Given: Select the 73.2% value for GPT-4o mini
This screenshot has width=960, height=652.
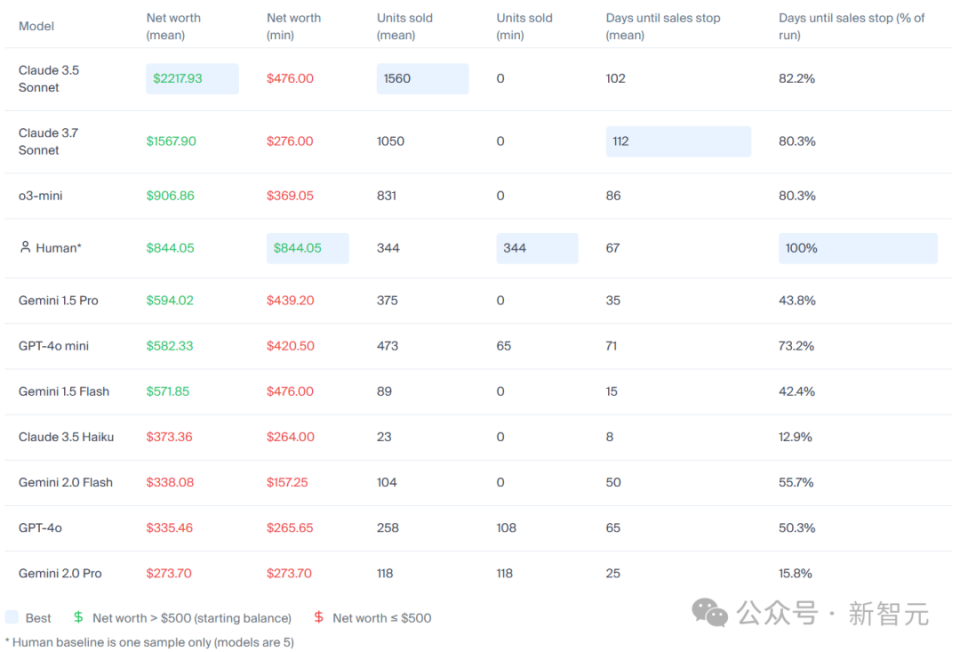Looking at the screenshot, I should pyautogui.click(x=796, y=346).
